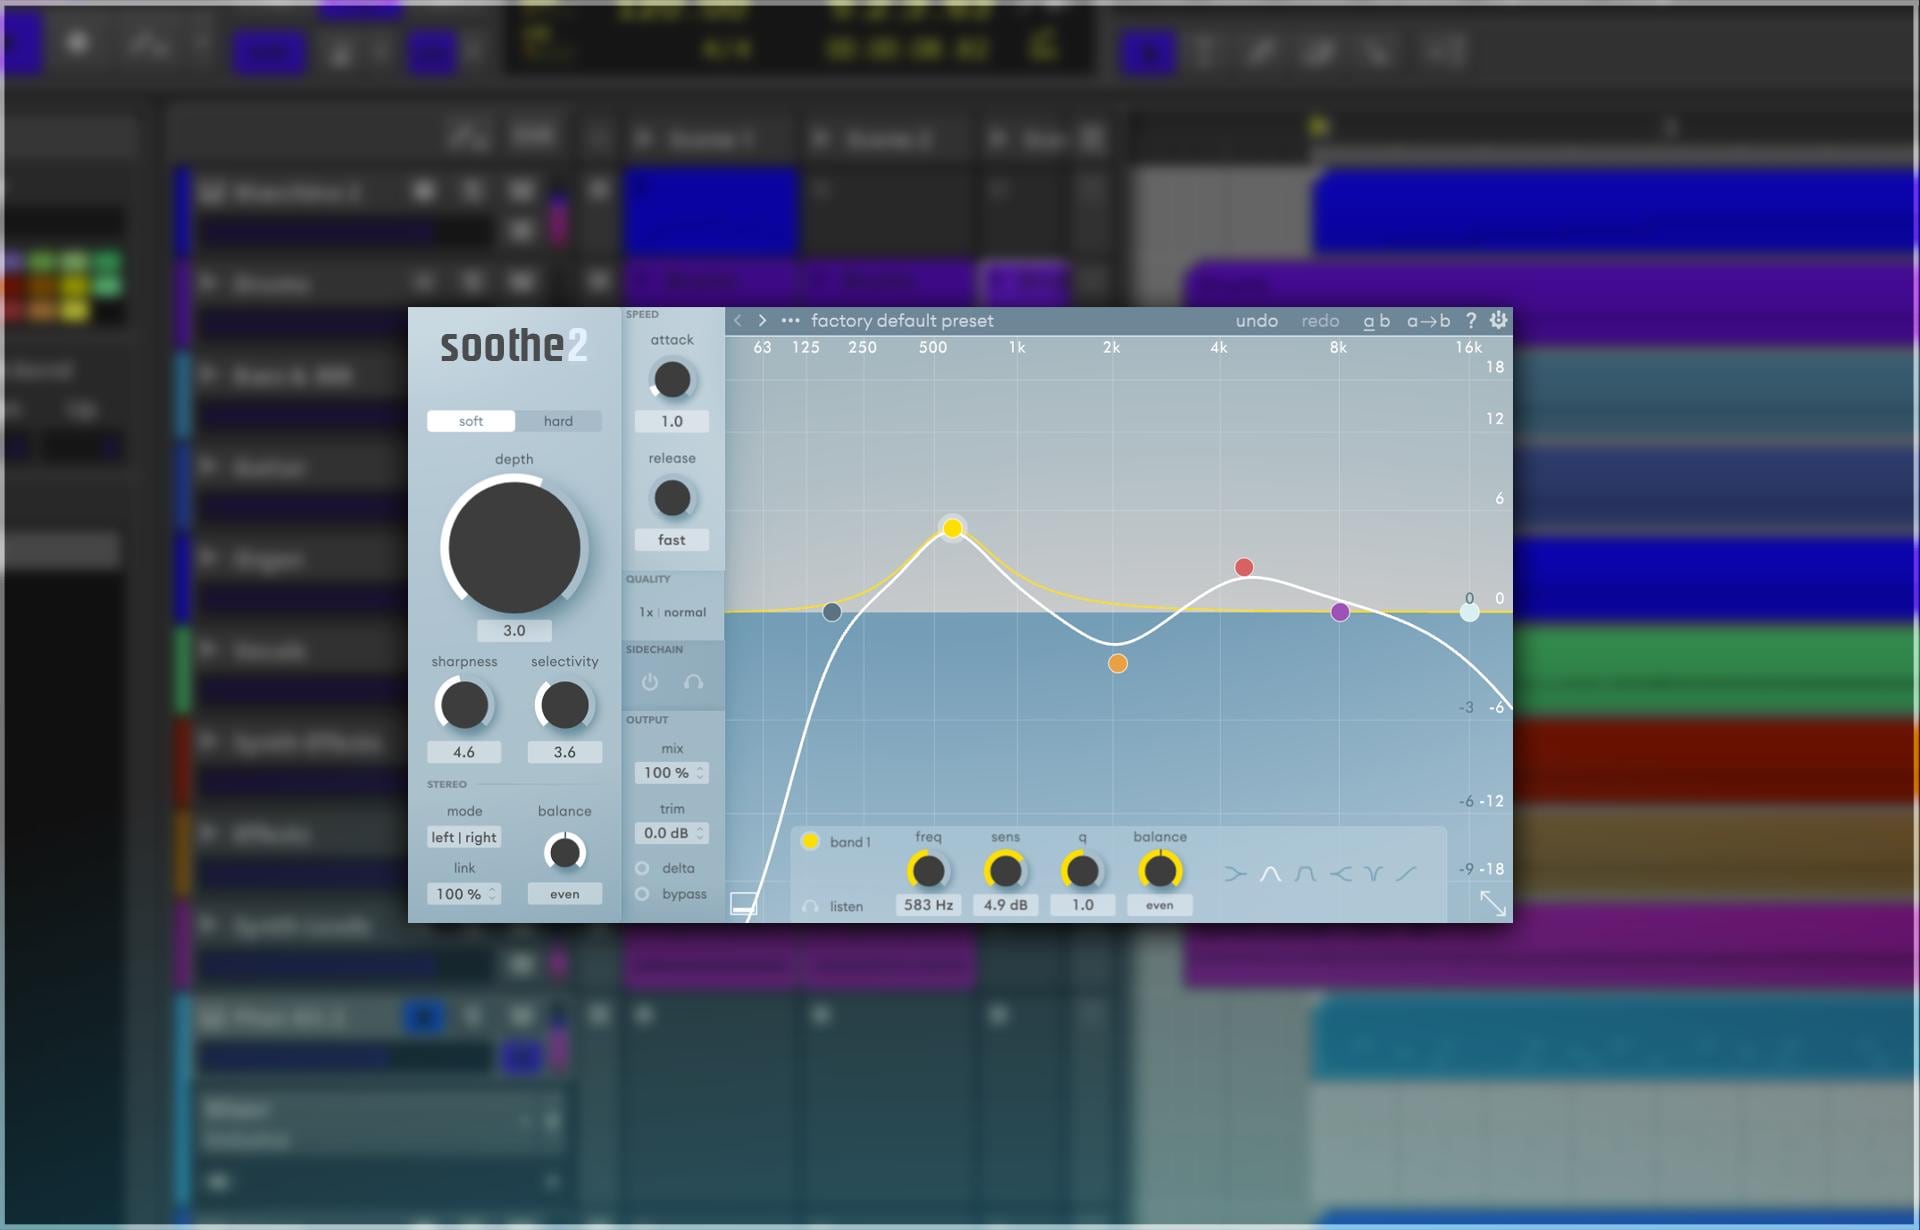Select the notch filter shape icon
The height and width of the screenshot is (1230, 1920).
pyautogui.click(x=1374, y=874)
